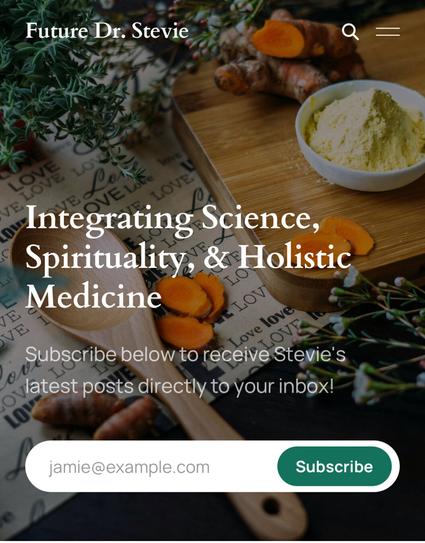The width and height of the screenshot is (425, 543).
Task: Click the word Medicine in headline
Action: point(94,296)
